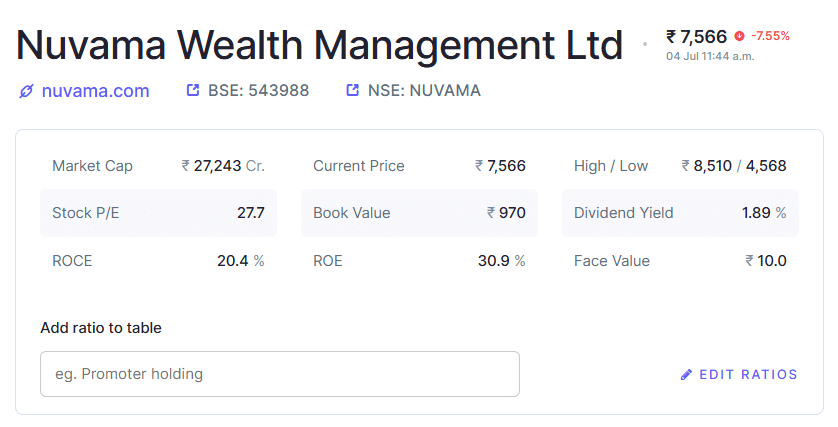
Task: Click the EDIT RATIOS button
Action: click(x=739, y=375)
